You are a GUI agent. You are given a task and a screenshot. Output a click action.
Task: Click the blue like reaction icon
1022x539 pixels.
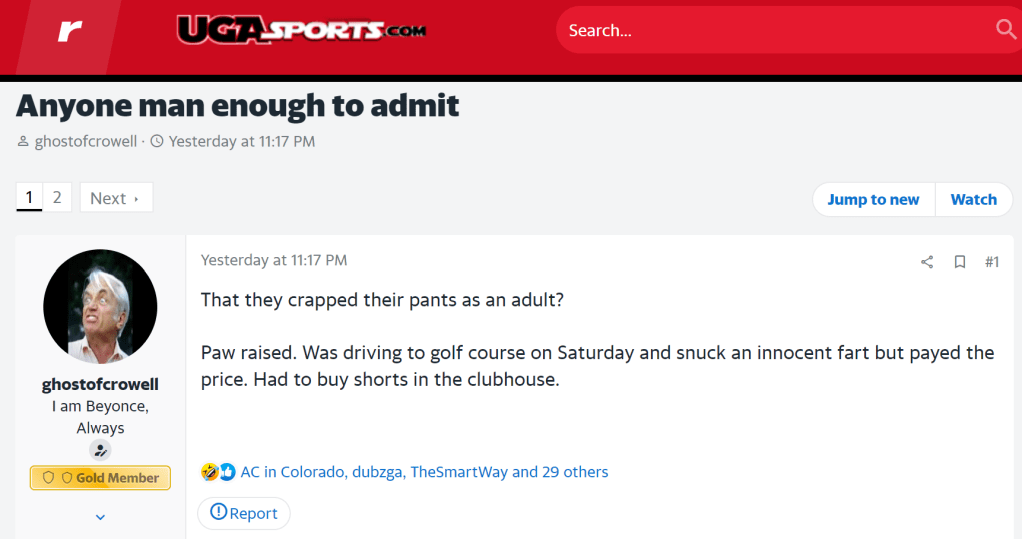[x=227, y=472]
